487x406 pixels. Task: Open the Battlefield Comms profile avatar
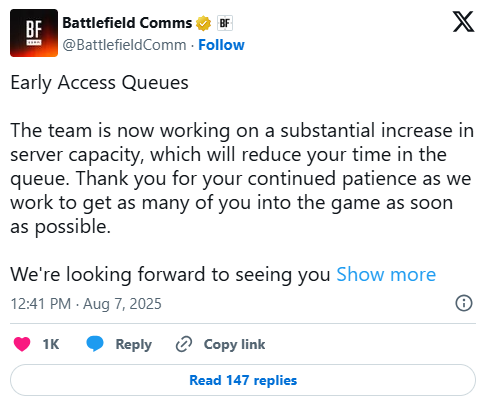34,33
